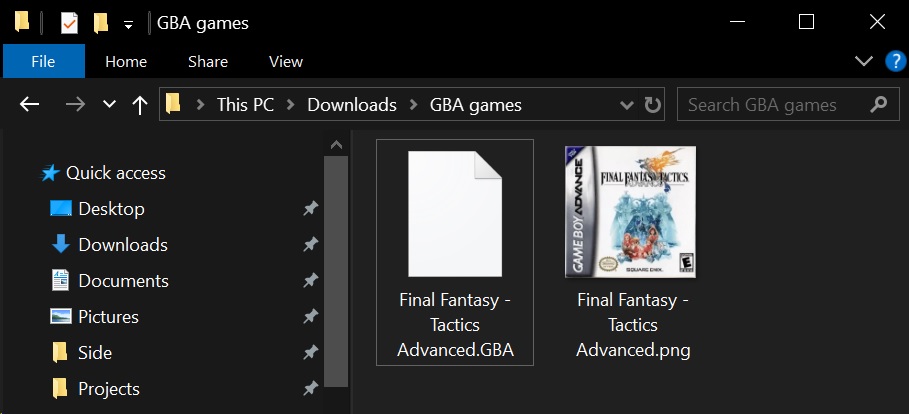The width and height of the screenshot is (909, 414).
Task: Click GBA games in the address path
Action: 475,104
